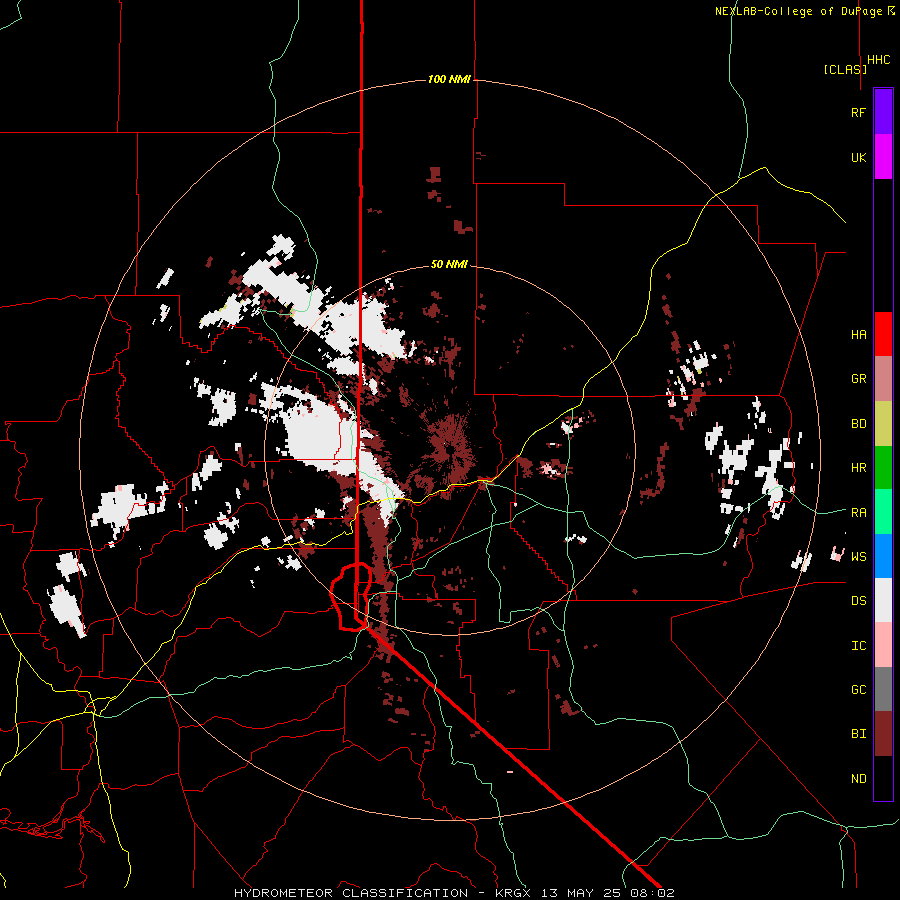This screenshot has width=900, height=900.
Task: Choose the WS blue legend swatch
Action: (x=883, y=556)
